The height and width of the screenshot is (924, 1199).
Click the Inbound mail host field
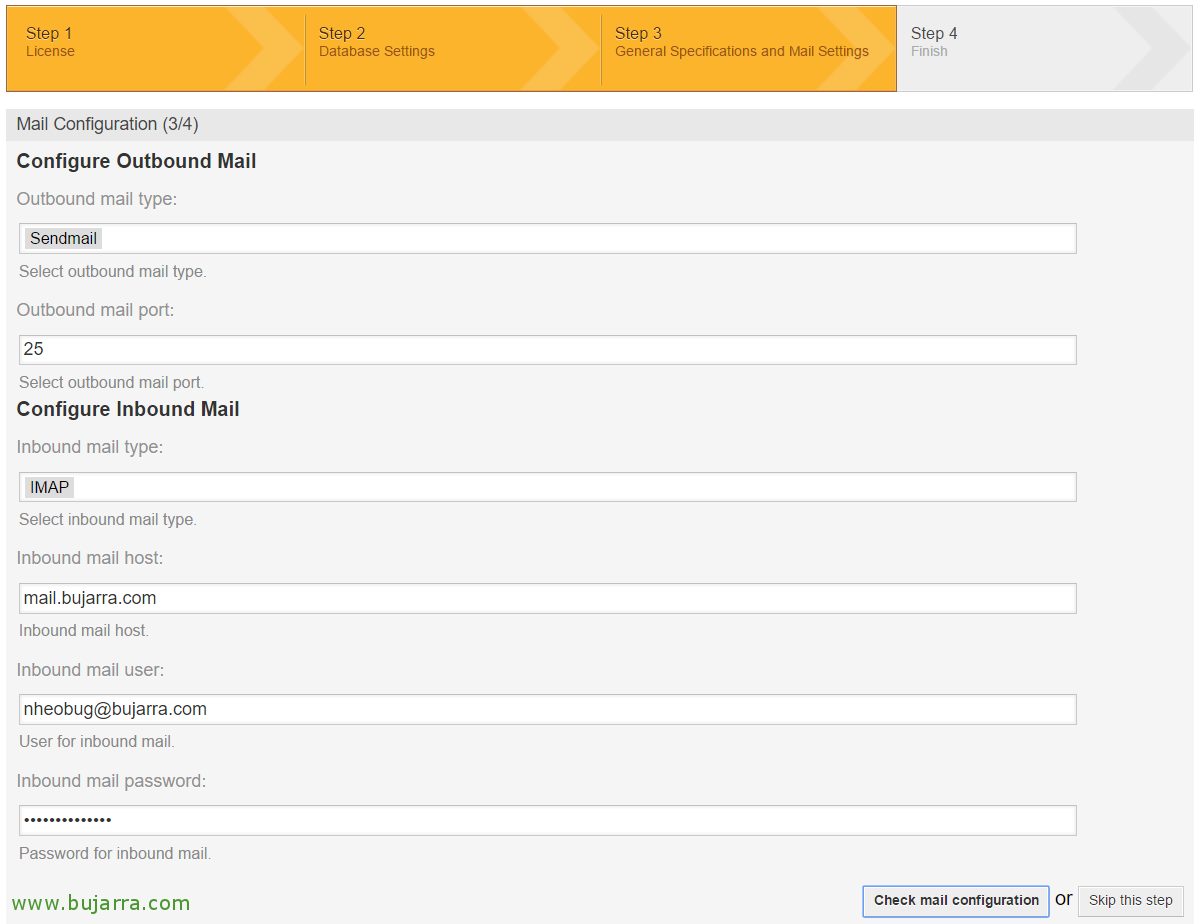click(x=548, y=598)
